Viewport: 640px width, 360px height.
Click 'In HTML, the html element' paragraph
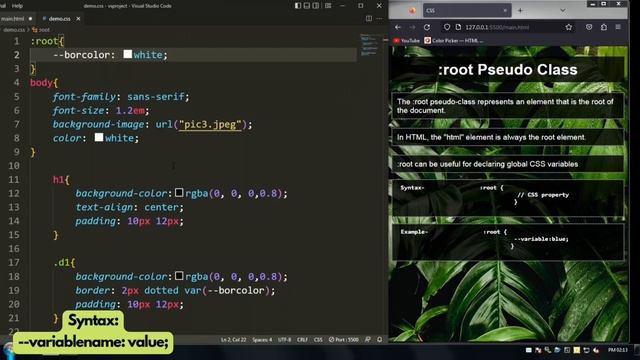pos(508,137)
